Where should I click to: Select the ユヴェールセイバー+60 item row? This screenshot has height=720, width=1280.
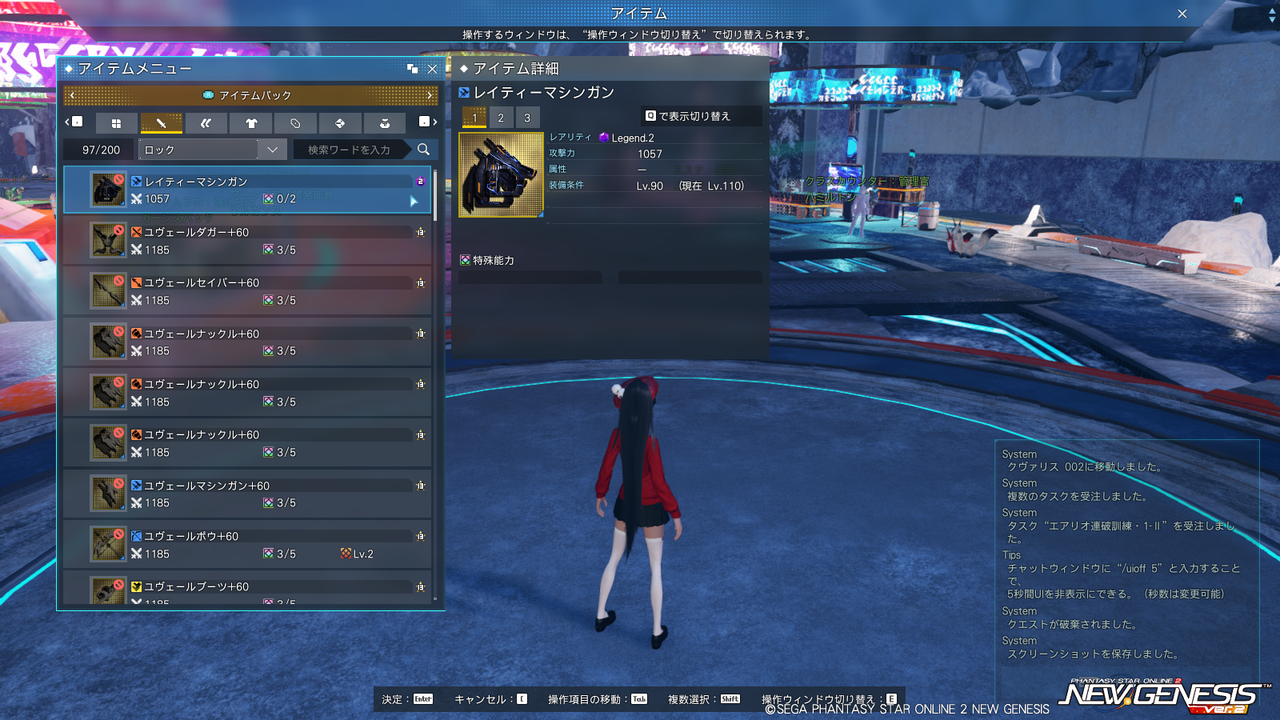click(248, 291)
